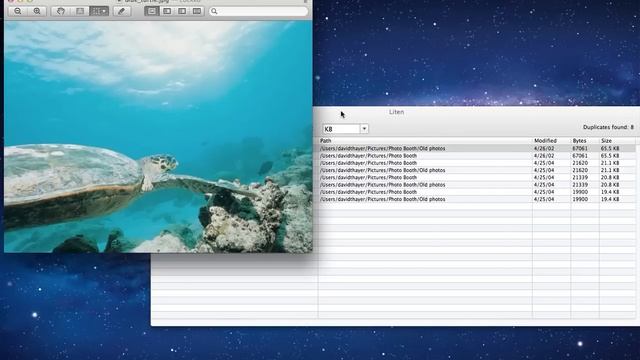Select the Photo Booth path with 67061 bytes
This screenshot has height=360, width=640.
click(x=368, y=156)
